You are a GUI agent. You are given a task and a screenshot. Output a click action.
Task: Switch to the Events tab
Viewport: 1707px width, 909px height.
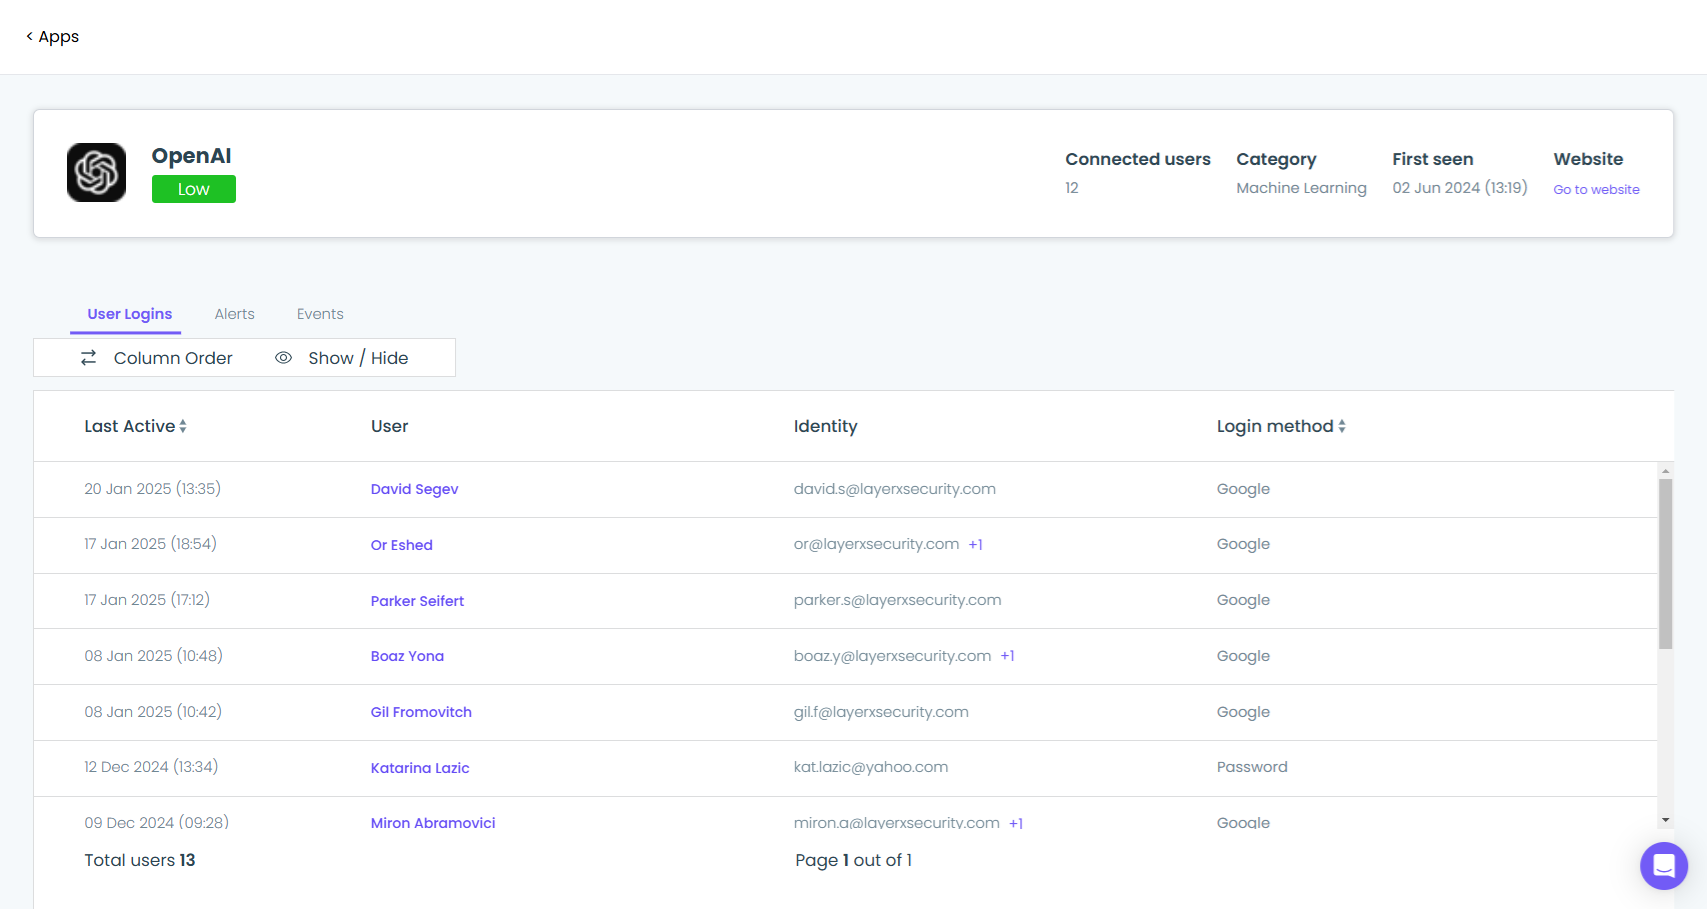(320, 314)
